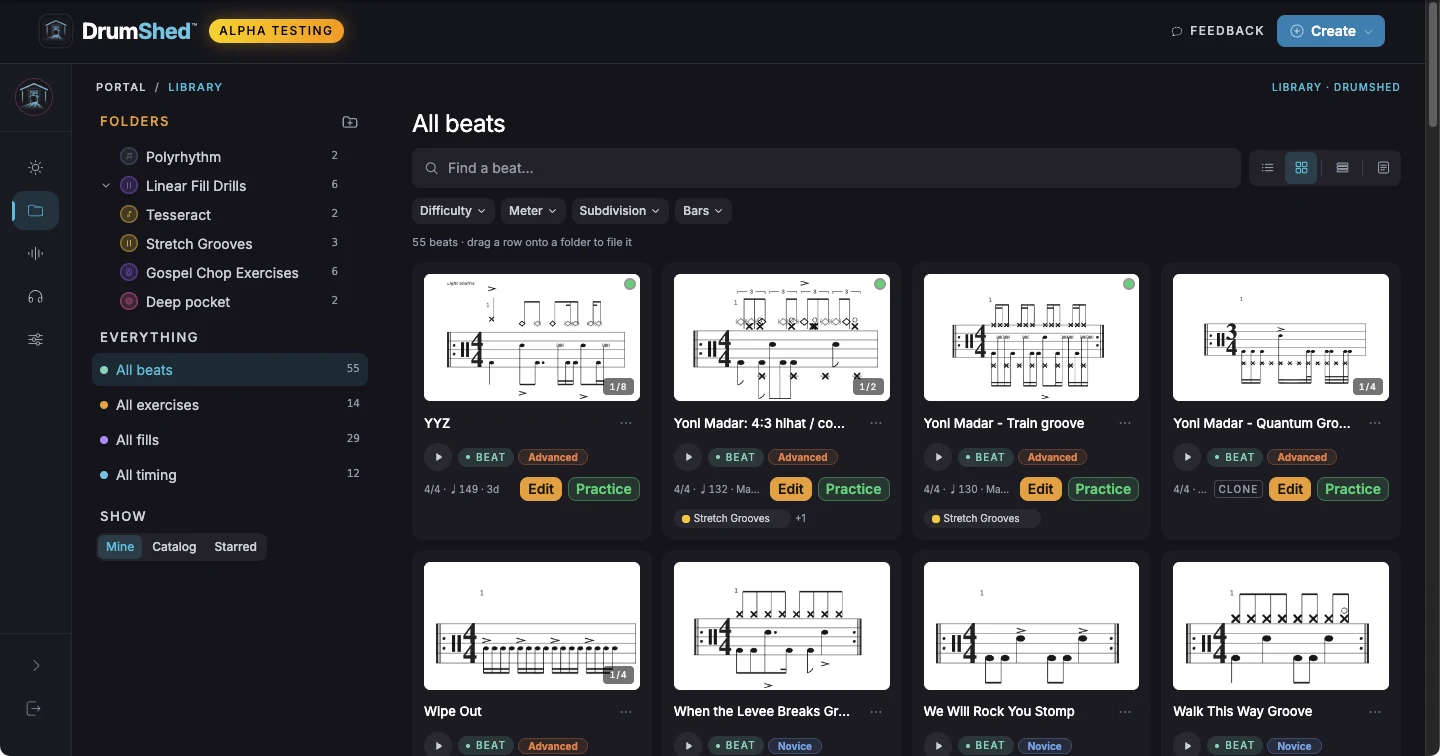
Task: Switch to the page view at far right
Action: pyautogui.click(x=1383, y=168)
